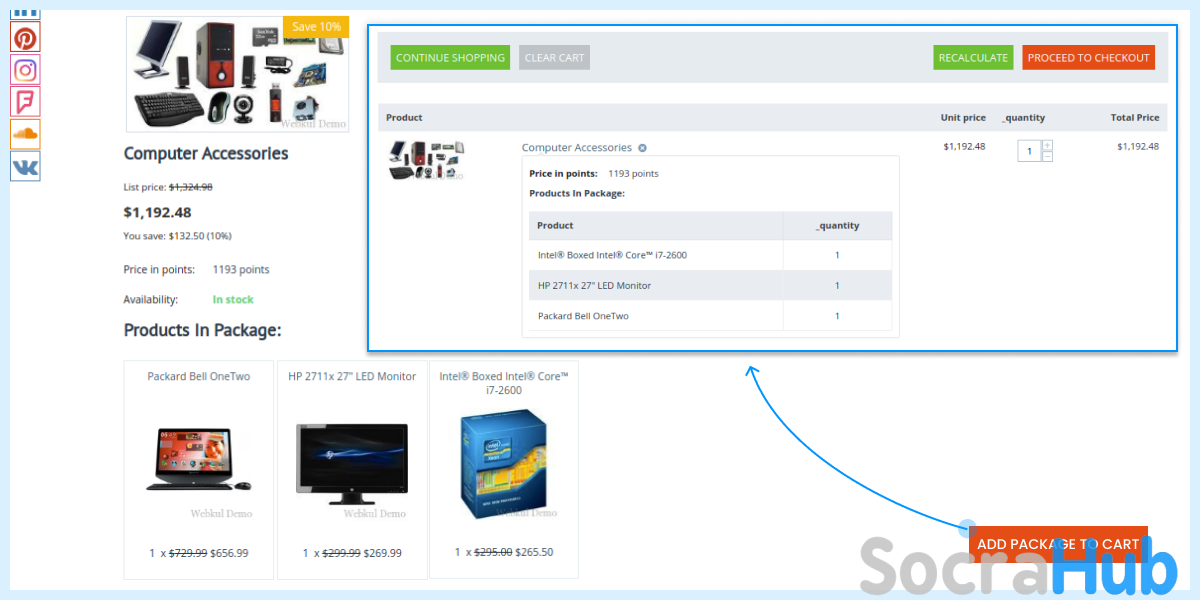
Task: Open the Foursquare social icon
Action: click(x=25, y=102)
